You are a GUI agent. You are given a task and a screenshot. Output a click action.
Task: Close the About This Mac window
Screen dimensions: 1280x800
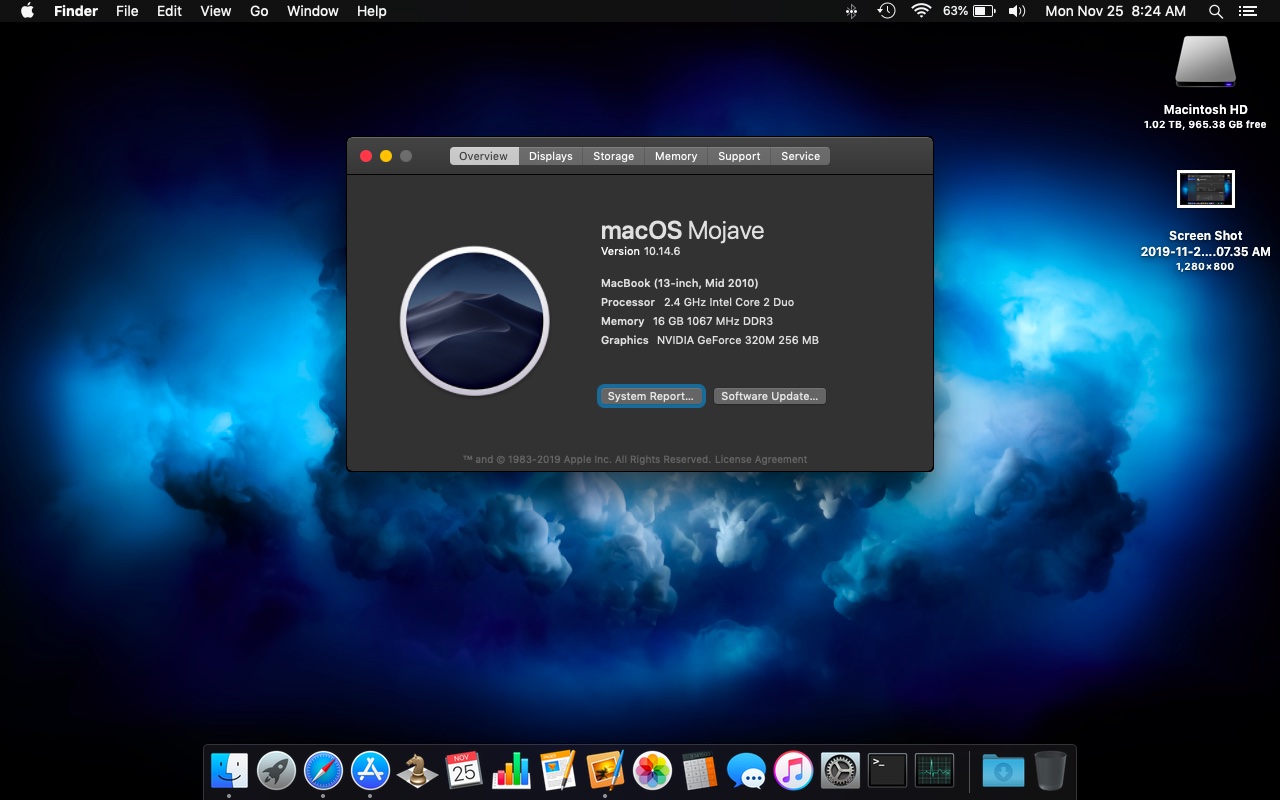pos(366,156)
